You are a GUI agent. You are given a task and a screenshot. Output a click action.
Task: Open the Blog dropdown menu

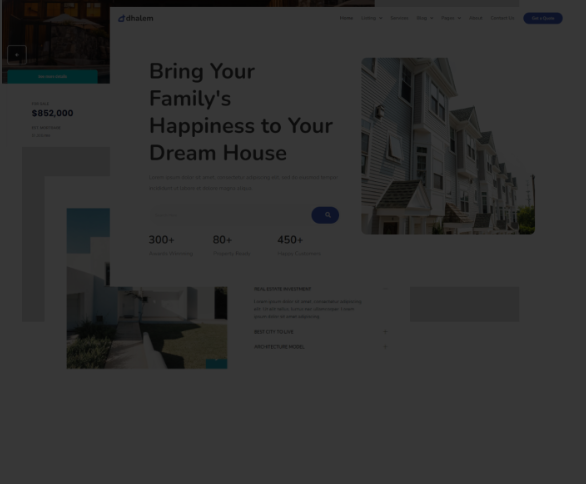click(x=425, y=18)
